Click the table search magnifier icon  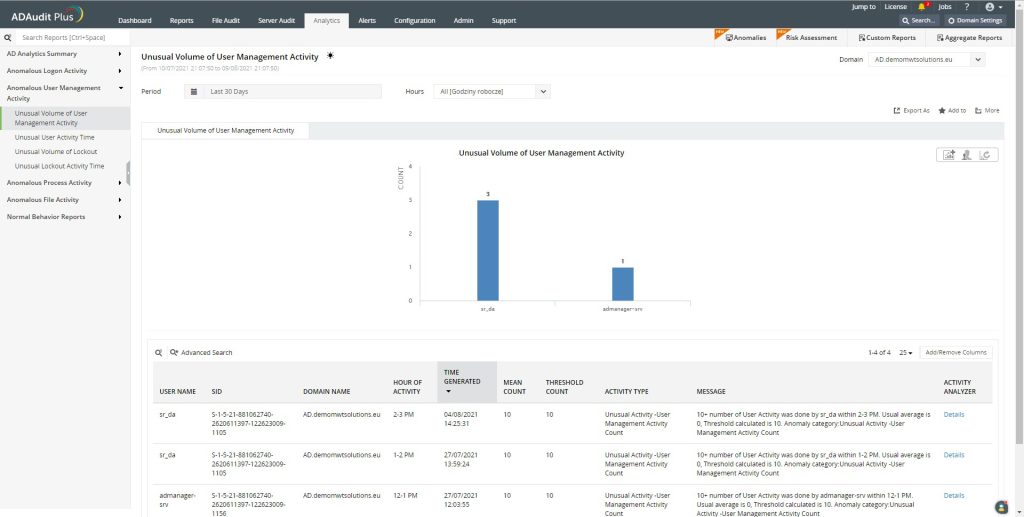tap(158, 352)
